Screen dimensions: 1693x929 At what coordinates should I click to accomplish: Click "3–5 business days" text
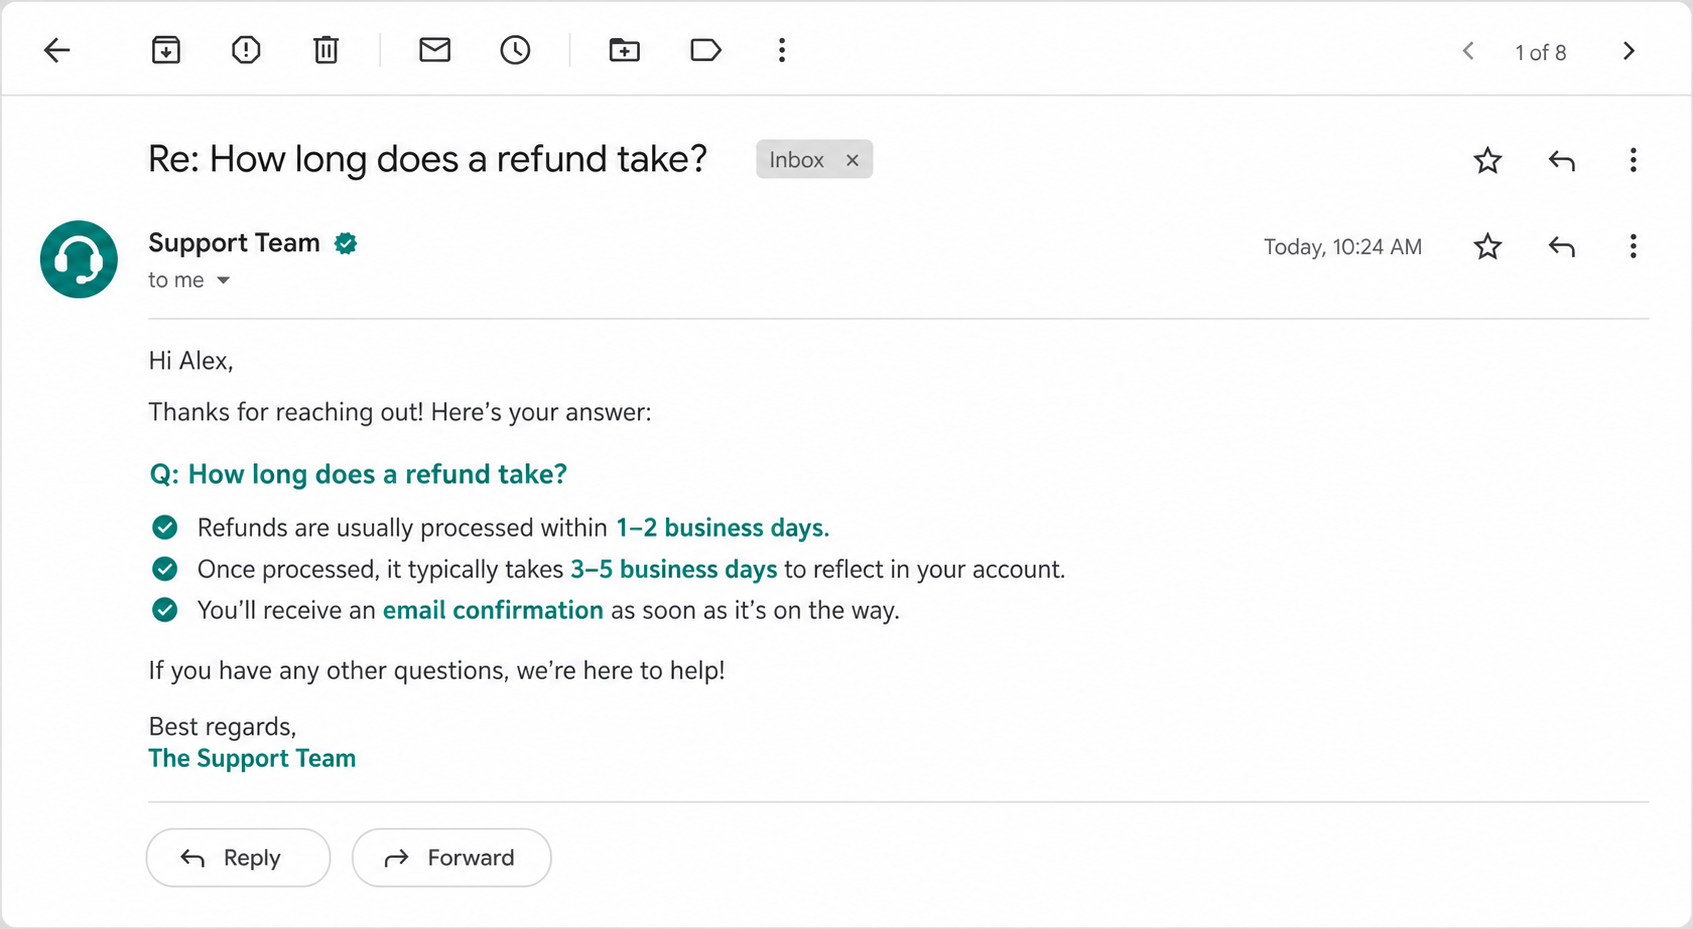point(674,569)
